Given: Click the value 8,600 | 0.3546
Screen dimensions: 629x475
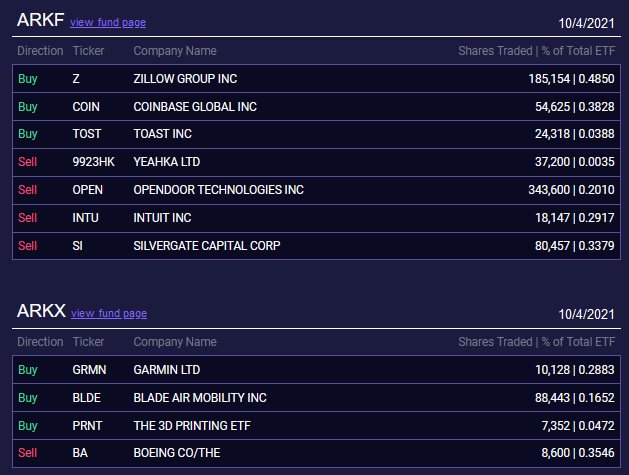Looking at the screenshot, I should pos(578,453).
